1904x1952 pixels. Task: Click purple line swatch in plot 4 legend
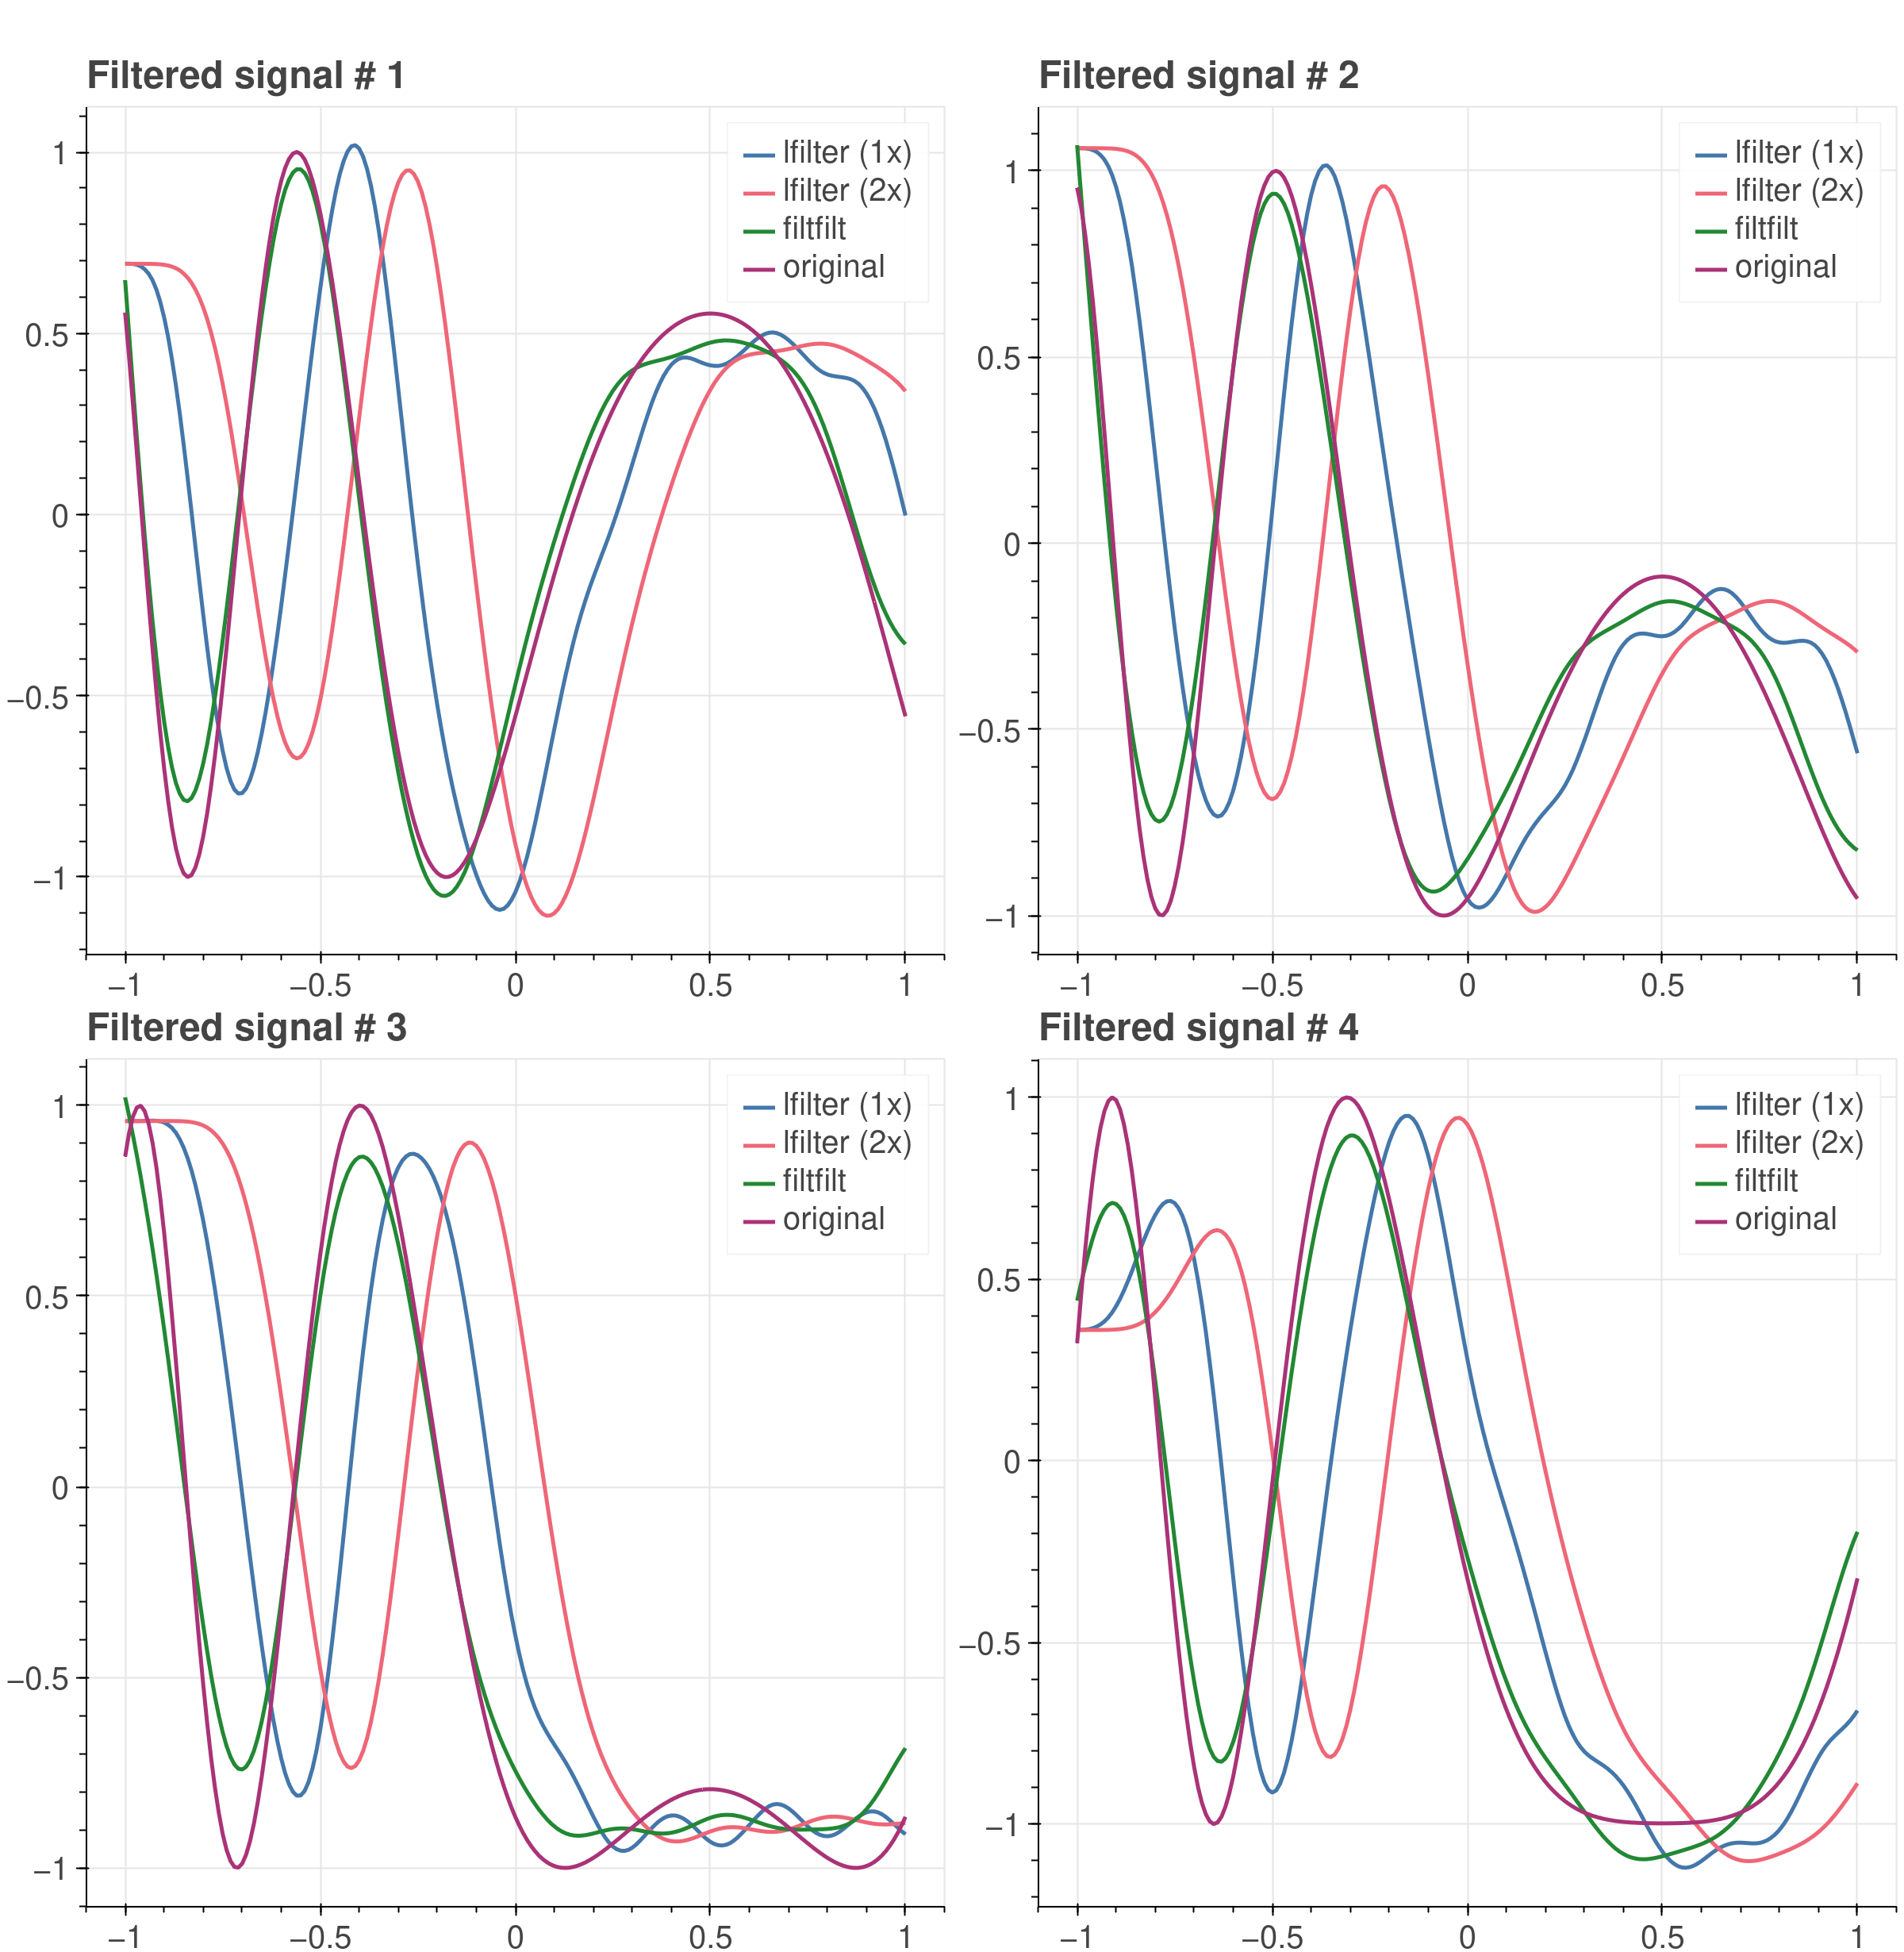tap(1711, 1221)
